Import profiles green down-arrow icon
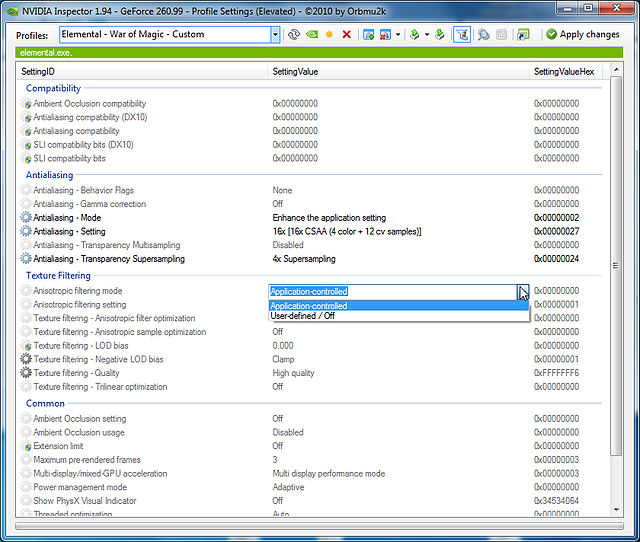Screen dimensions: 640x542 coord(440,35)
